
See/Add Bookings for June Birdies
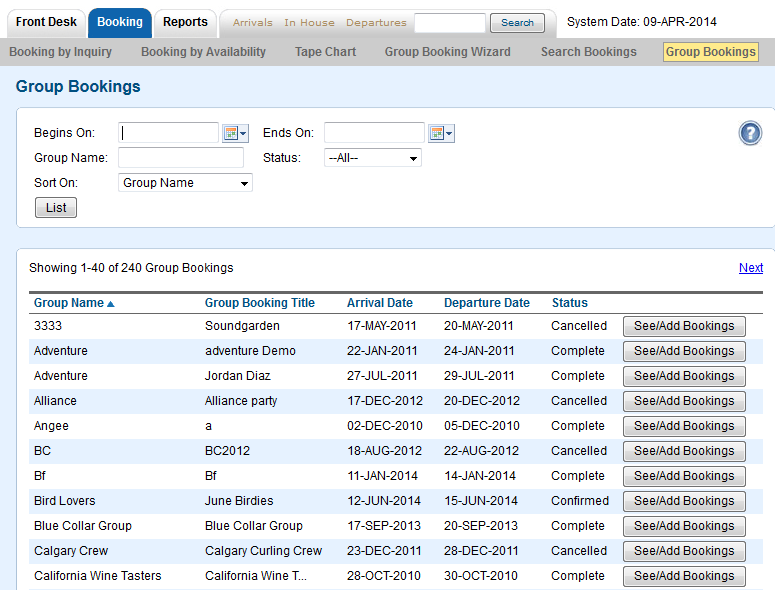pos(684,501)
